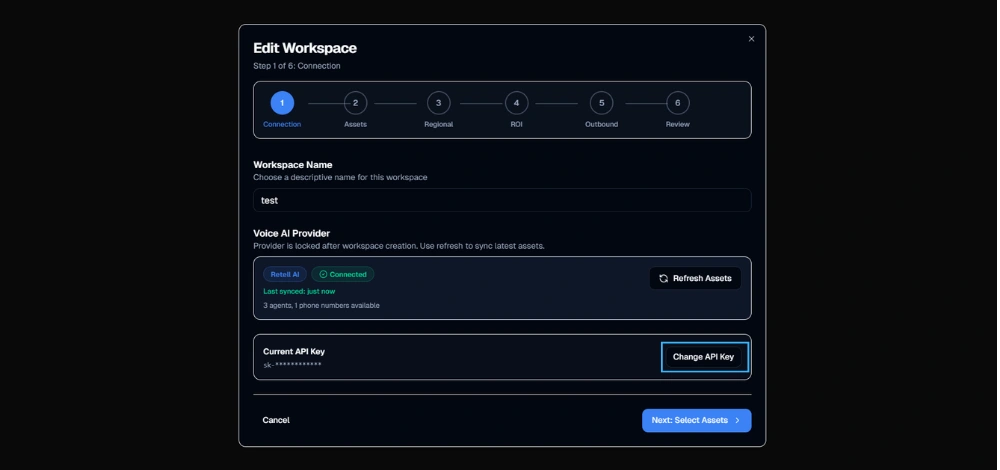Click the Workspace Name input field
This screenshot has height=470, width=1000.
pyautogui.click(x=502, y=200)
